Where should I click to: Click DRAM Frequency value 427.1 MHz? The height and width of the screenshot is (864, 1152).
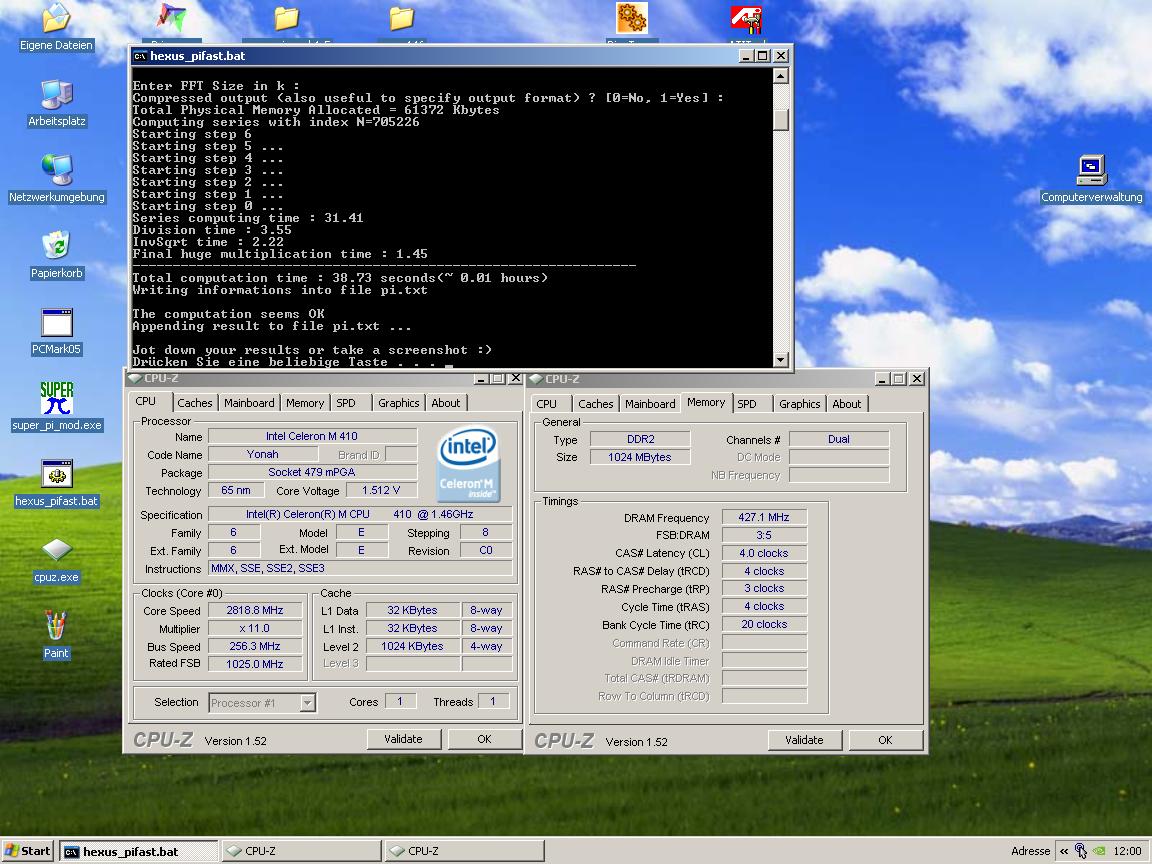click(x=764, y=517)
